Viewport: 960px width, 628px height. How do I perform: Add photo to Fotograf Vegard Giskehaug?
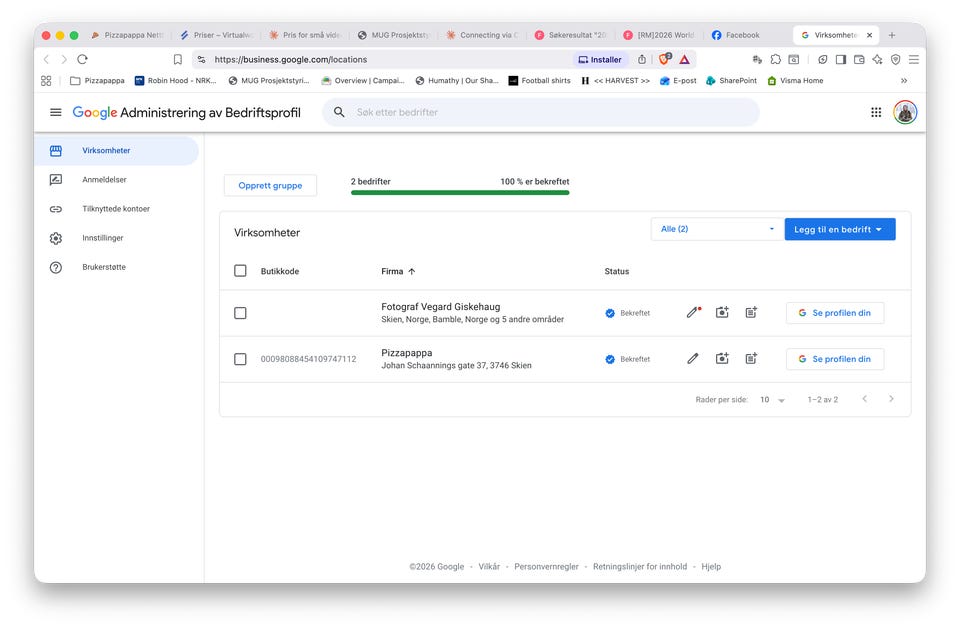(x=722, y=312)
